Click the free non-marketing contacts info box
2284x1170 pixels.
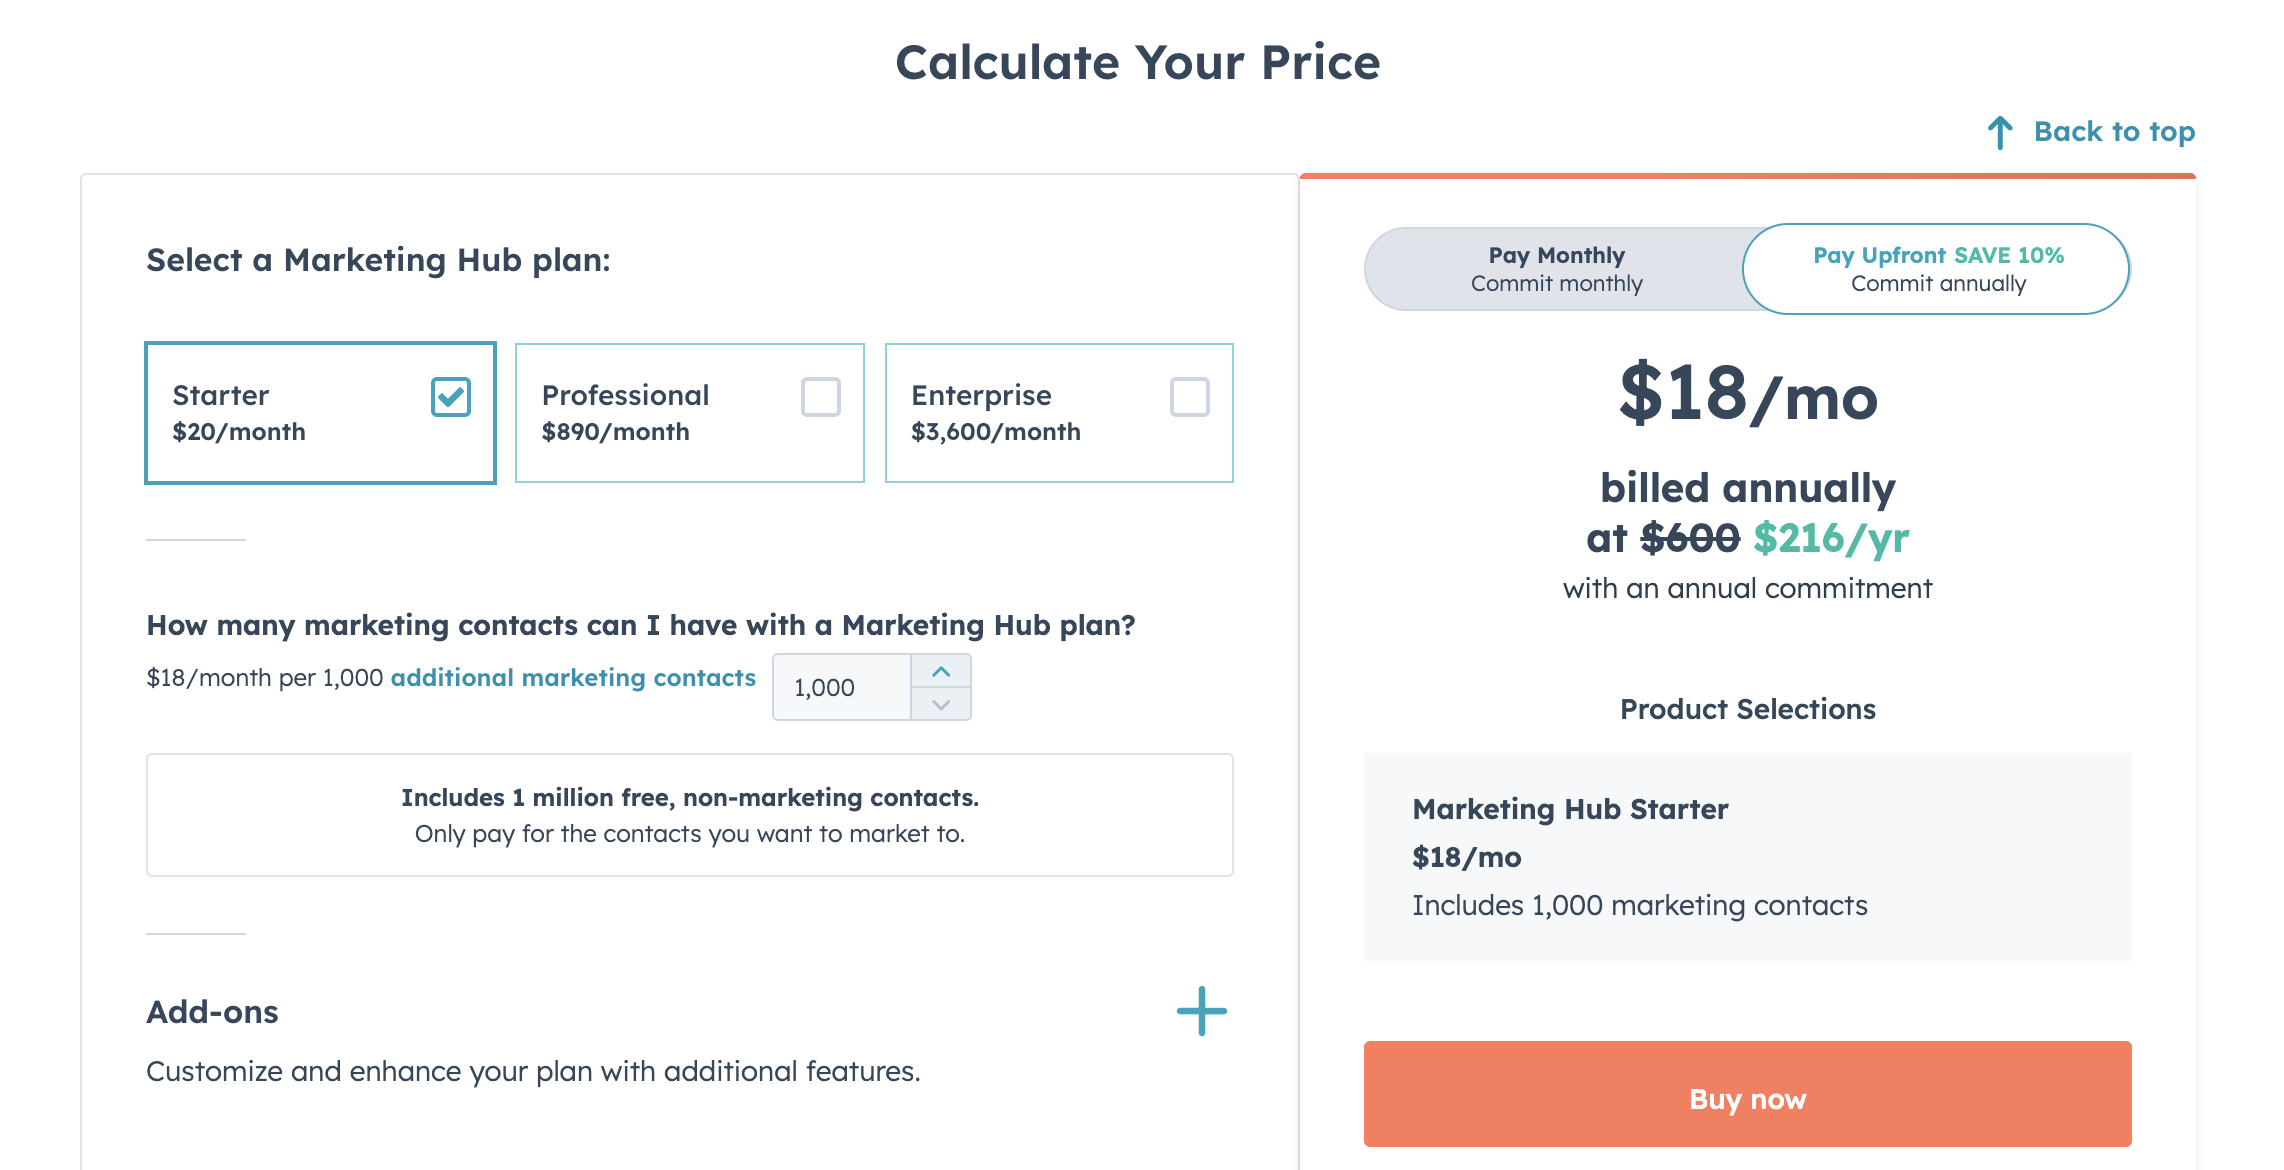tap(690, 815)
